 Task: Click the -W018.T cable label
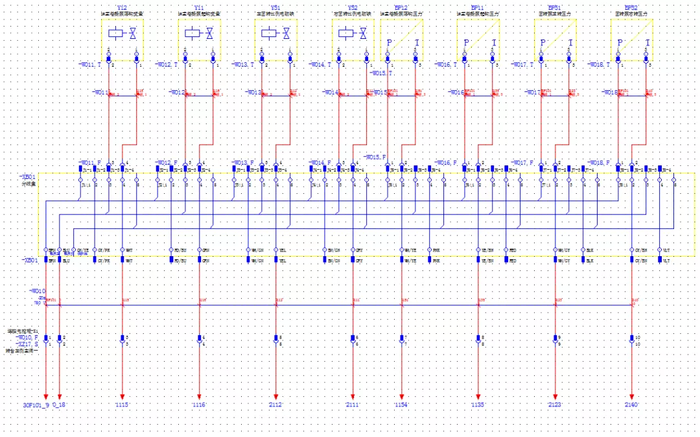pyautogui.click(x=598, y=64)
